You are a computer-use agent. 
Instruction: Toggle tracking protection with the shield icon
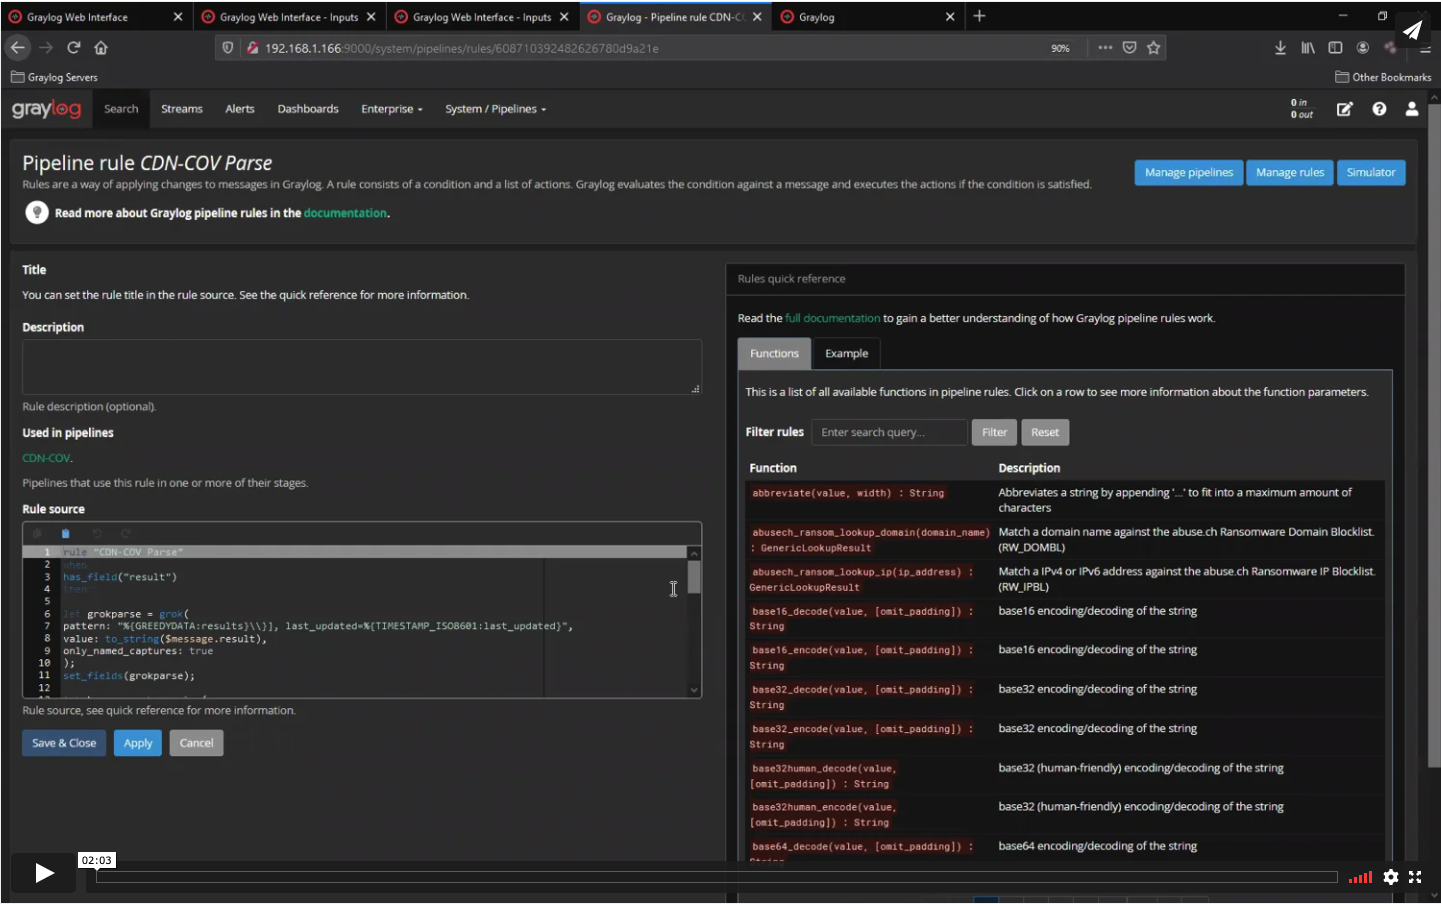coord(227,46)
